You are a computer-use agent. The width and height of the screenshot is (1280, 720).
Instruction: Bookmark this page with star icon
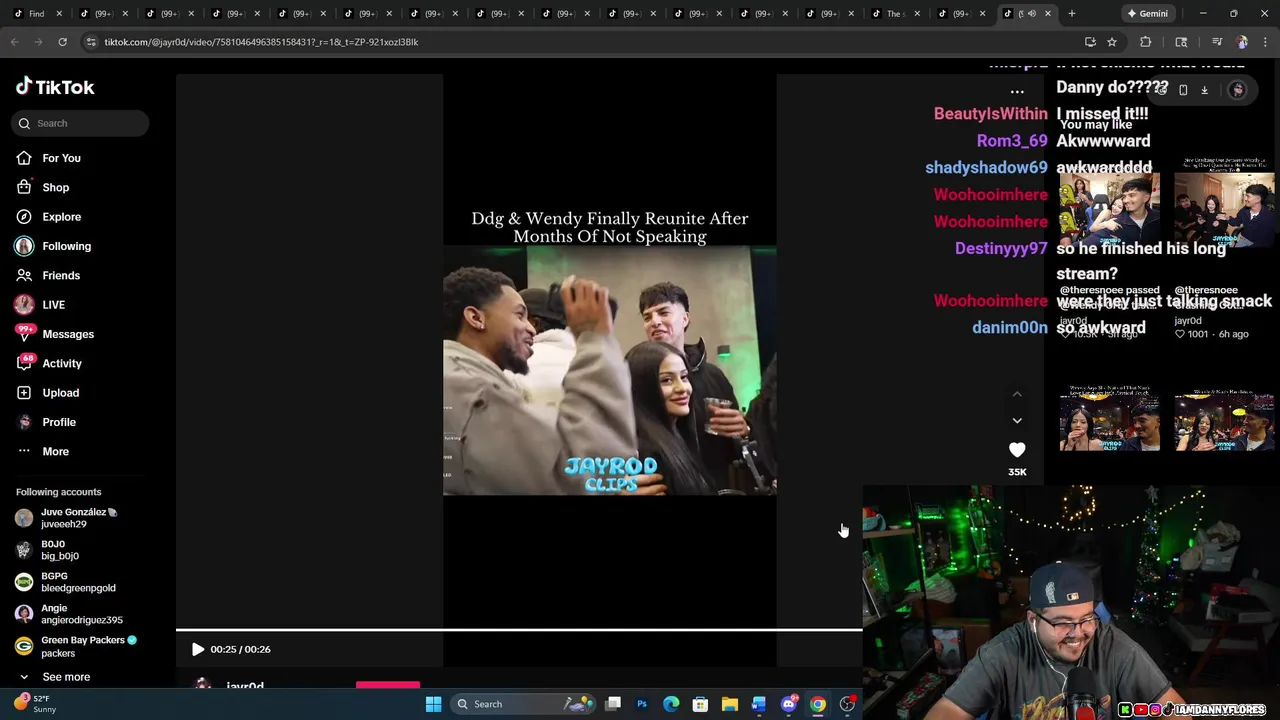click(1112, 42)
